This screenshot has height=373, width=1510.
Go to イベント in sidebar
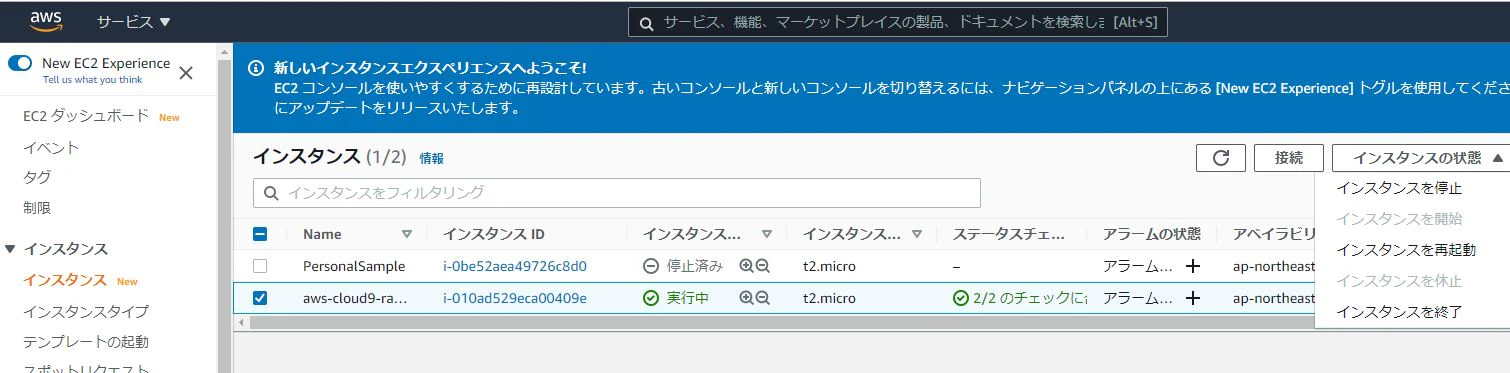click(x=51, y=147)
